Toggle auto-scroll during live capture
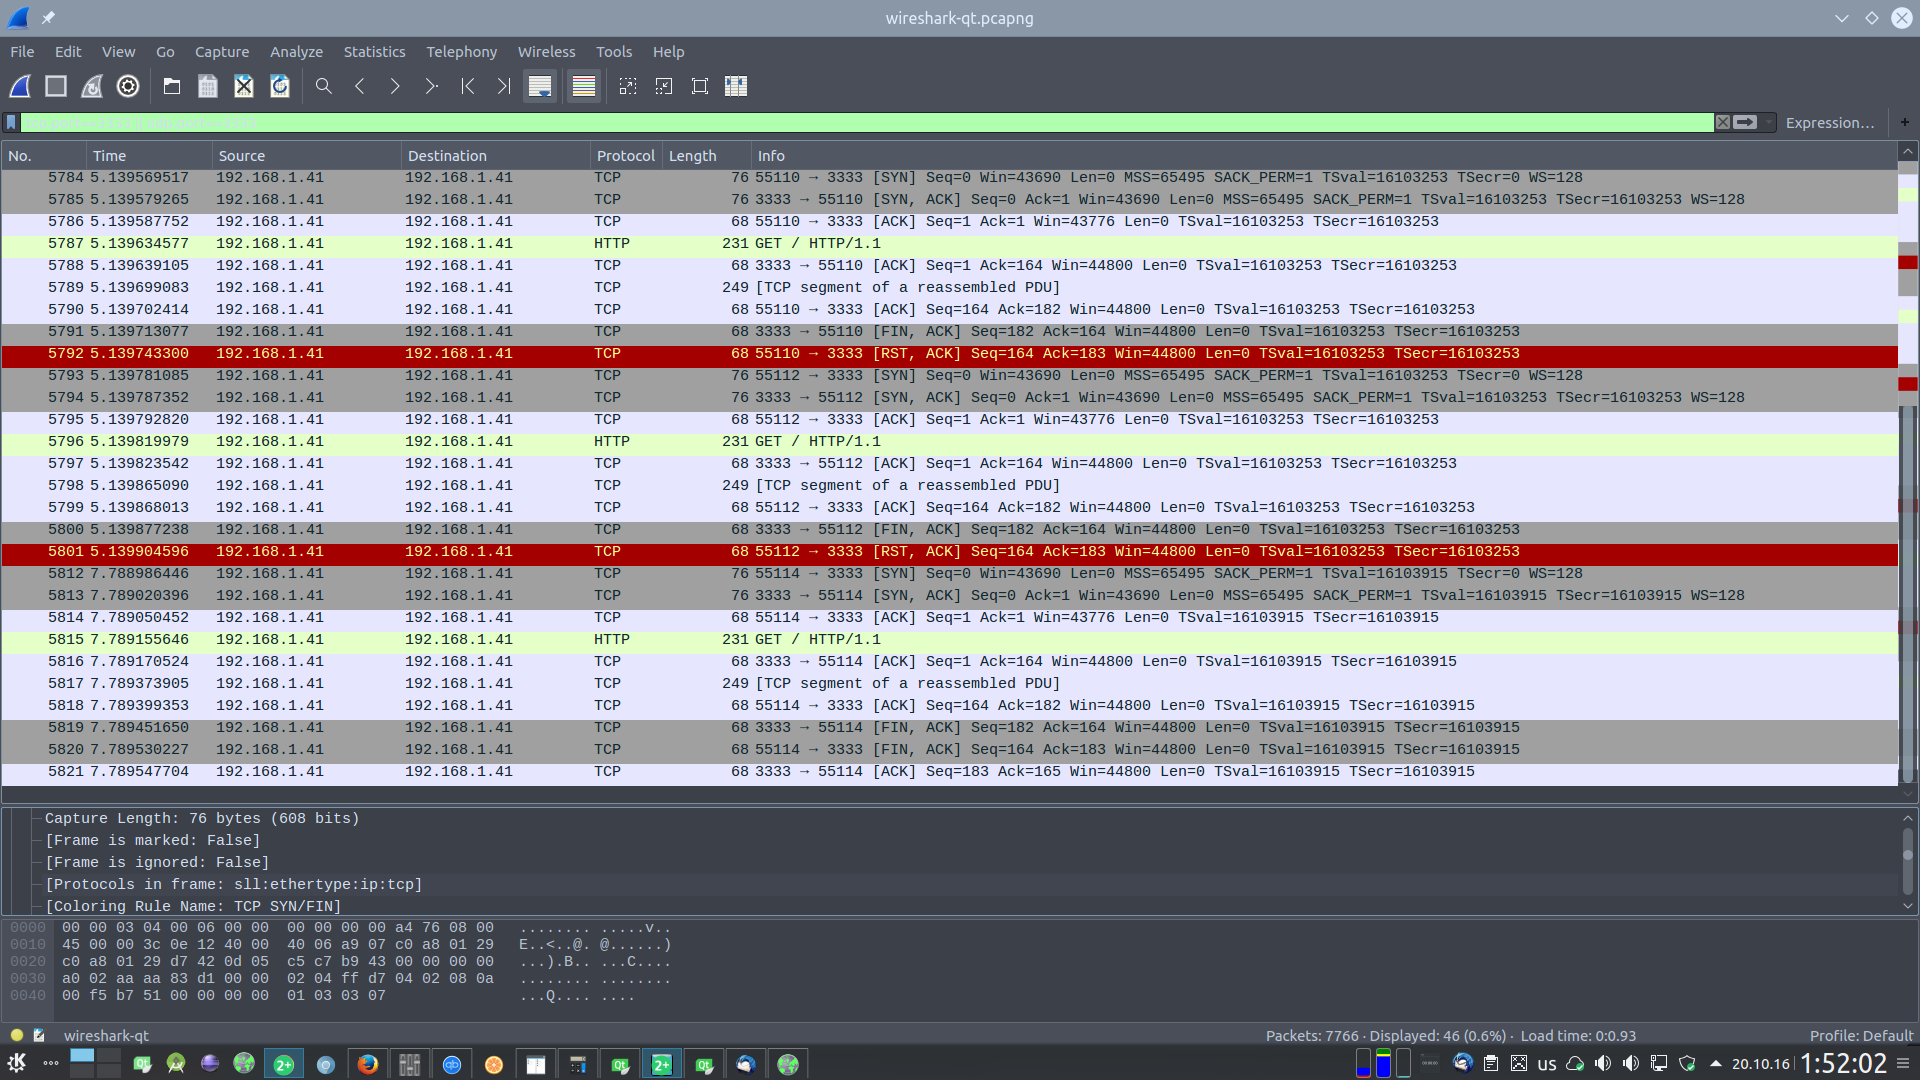 [x=540, y=87]
